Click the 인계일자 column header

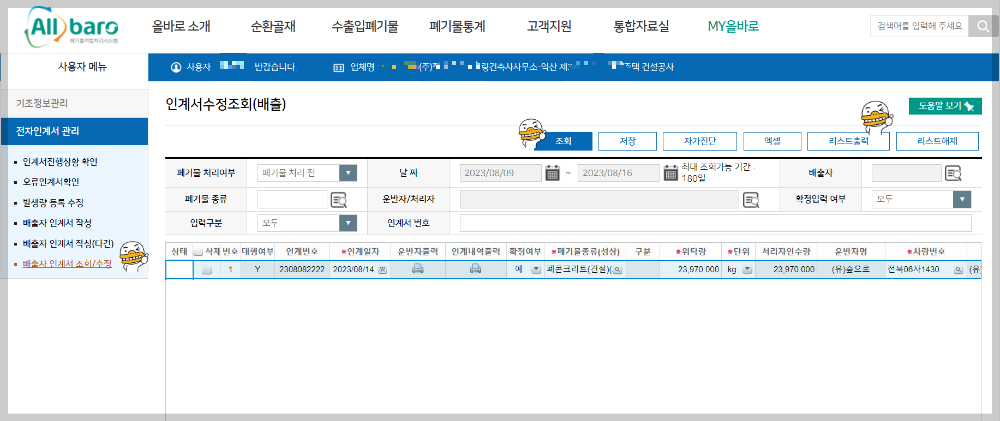(360, 251)
